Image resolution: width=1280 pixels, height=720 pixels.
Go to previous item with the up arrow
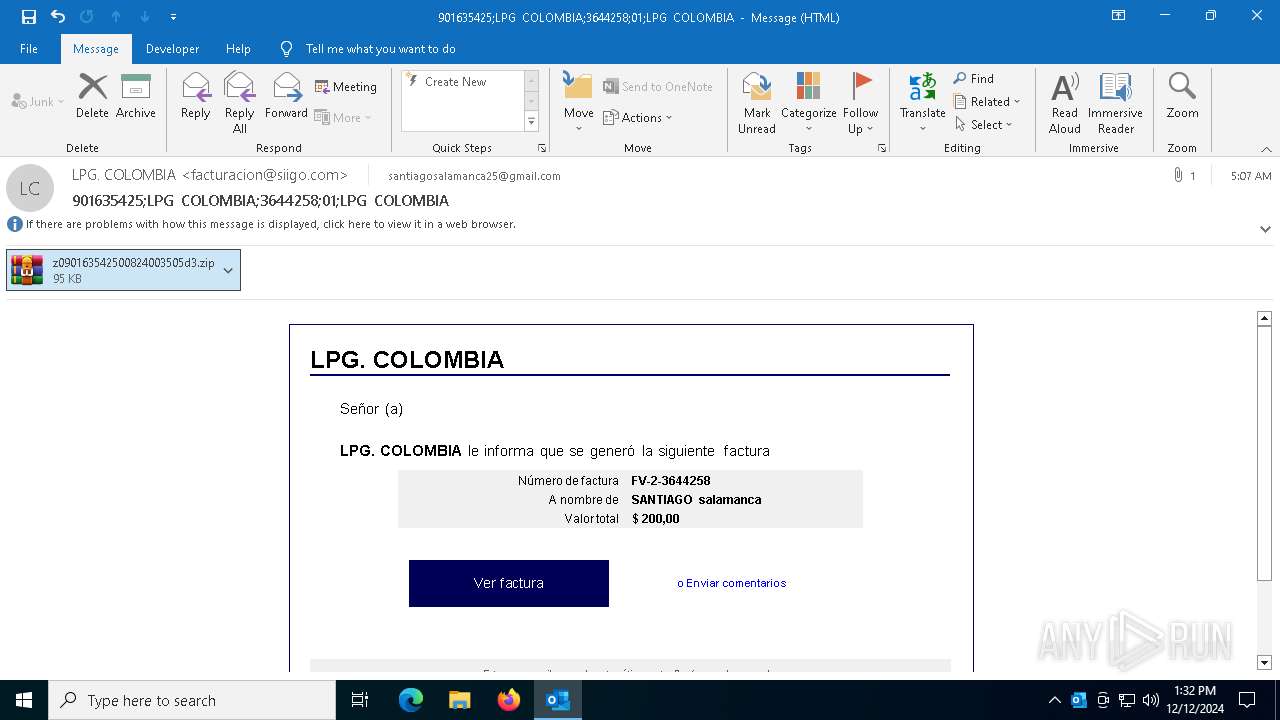(x=116, y=17)
